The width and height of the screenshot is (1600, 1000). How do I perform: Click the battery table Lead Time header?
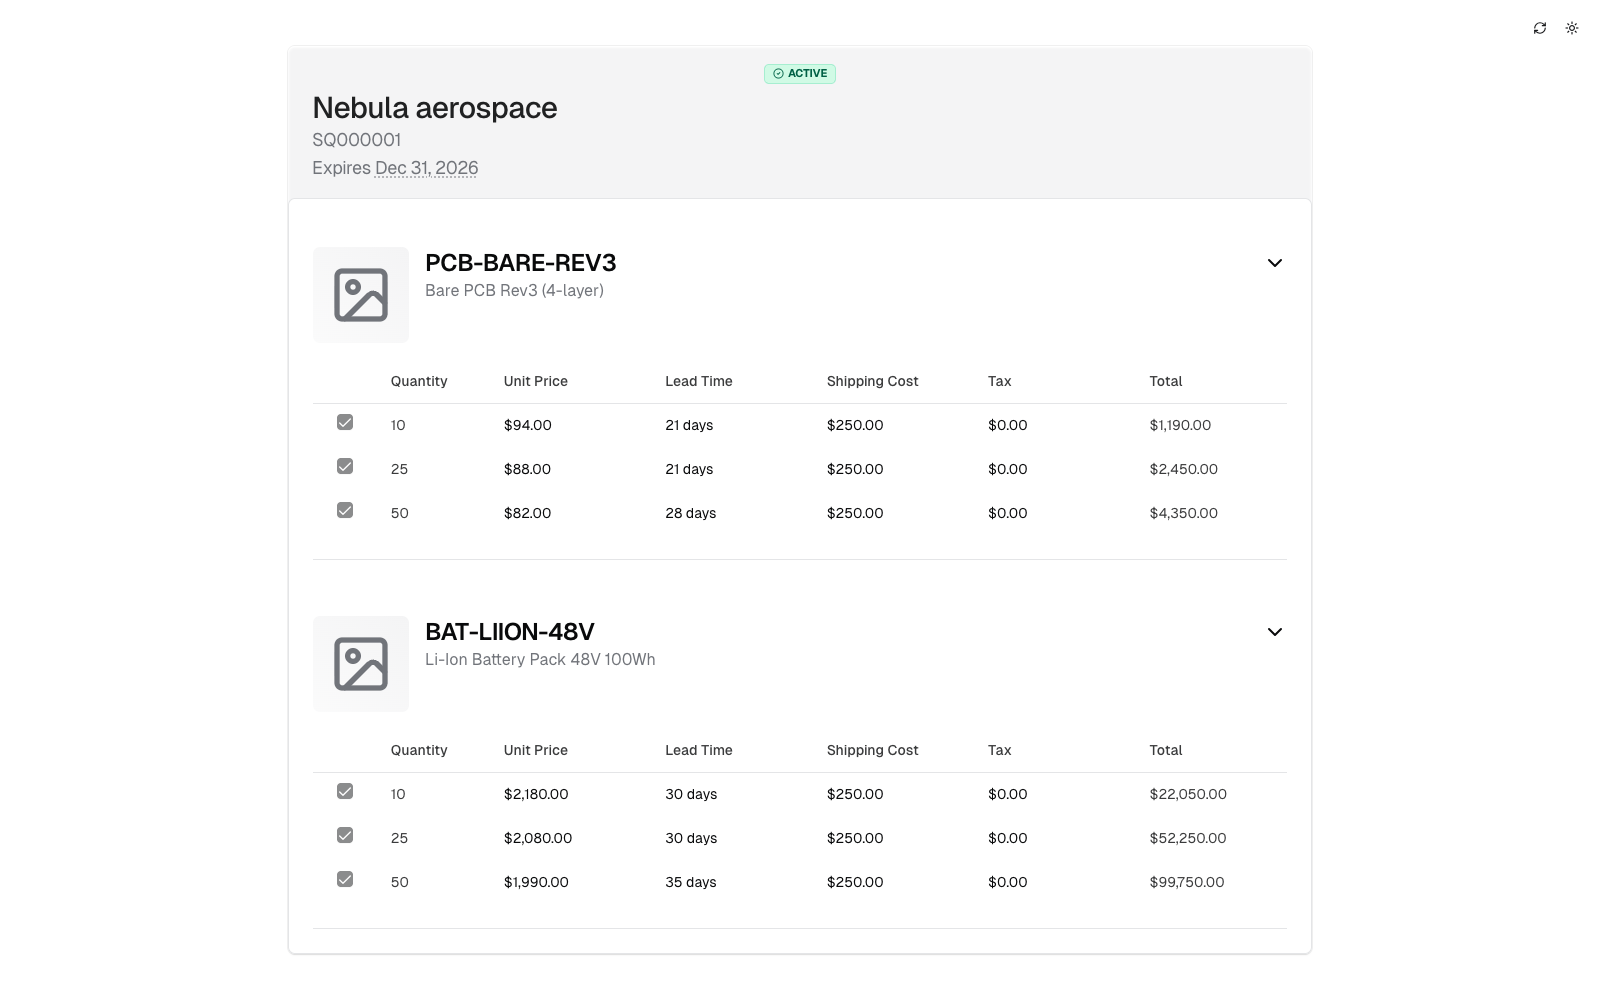[x=699, y=750]
